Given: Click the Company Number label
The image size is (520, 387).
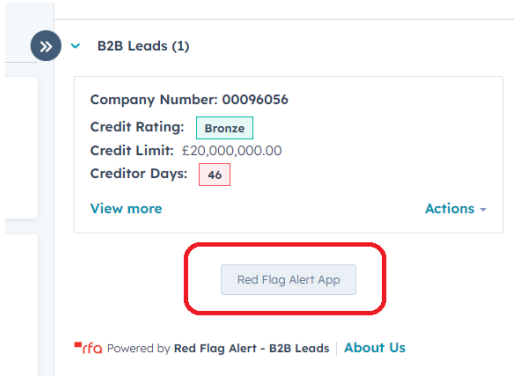Looking at the screenshot, I should point(154,100).
